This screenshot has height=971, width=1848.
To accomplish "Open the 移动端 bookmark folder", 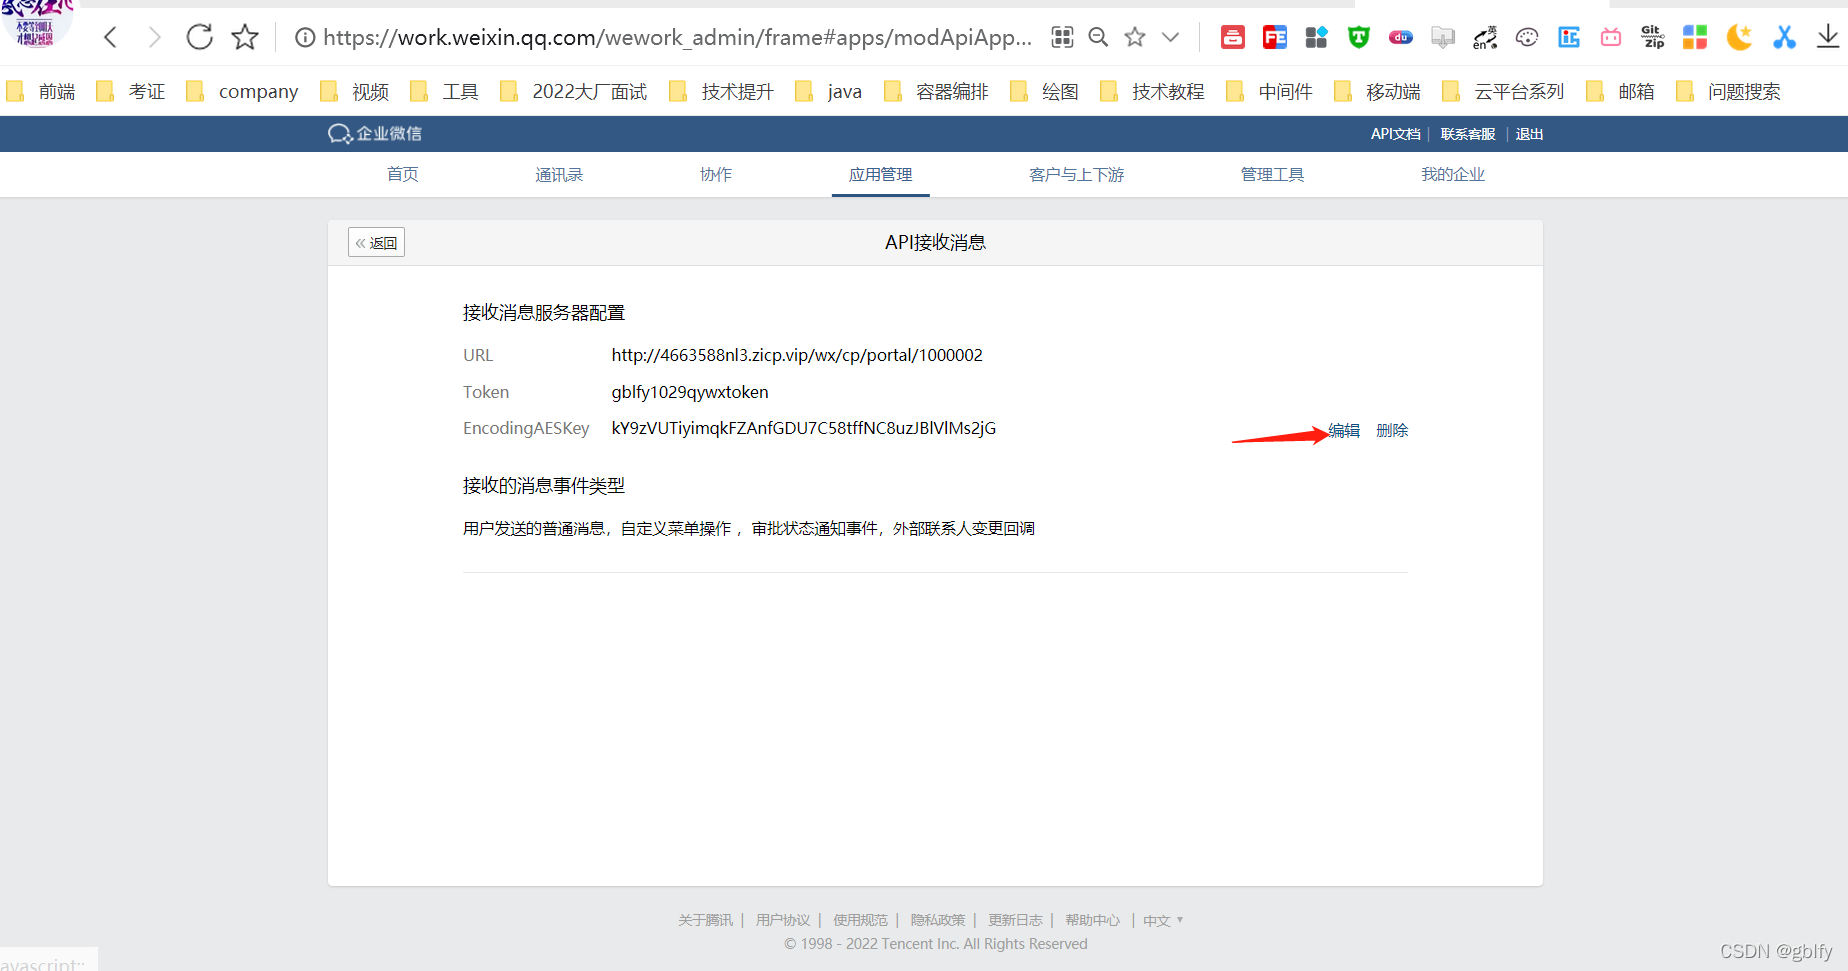I will [1378, 92].
